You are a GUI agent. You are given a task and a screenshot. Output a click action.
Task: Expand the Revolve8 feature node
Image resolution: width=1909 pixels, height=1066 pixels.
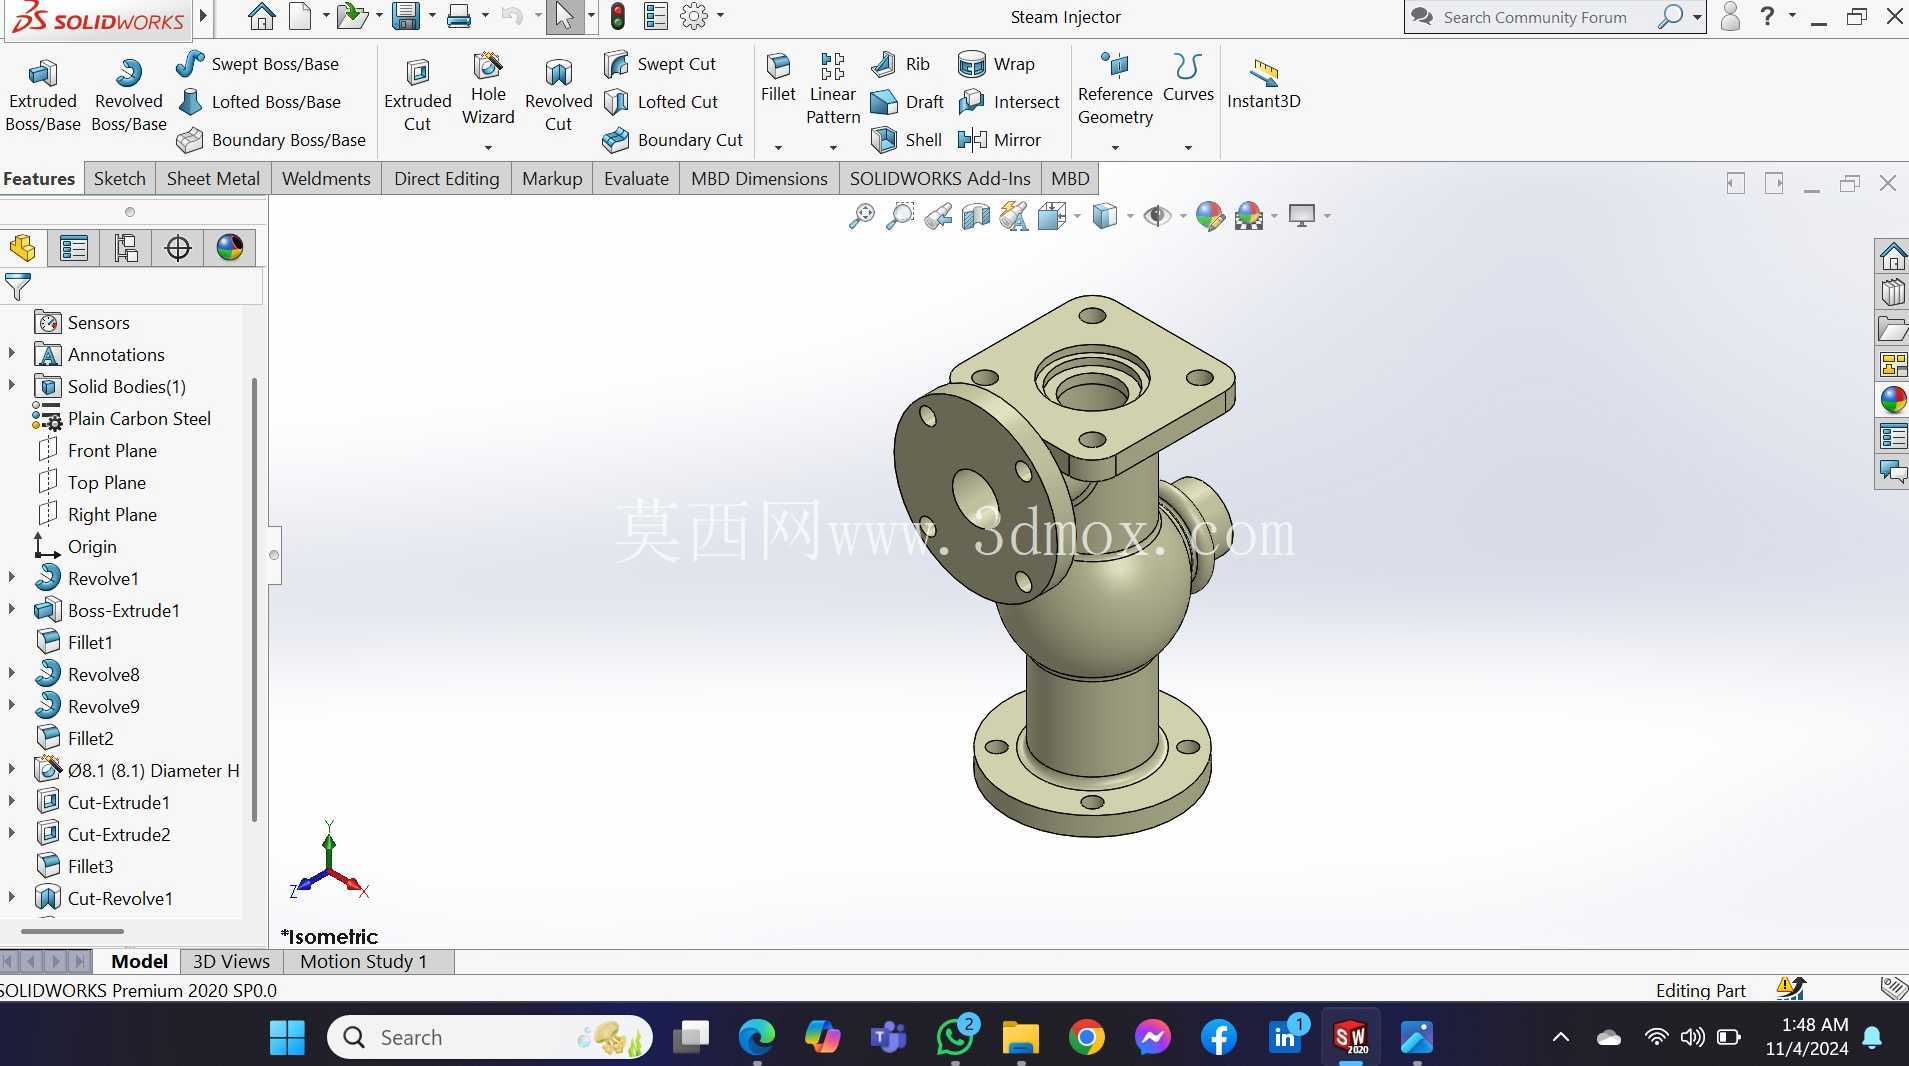[12, 674]
